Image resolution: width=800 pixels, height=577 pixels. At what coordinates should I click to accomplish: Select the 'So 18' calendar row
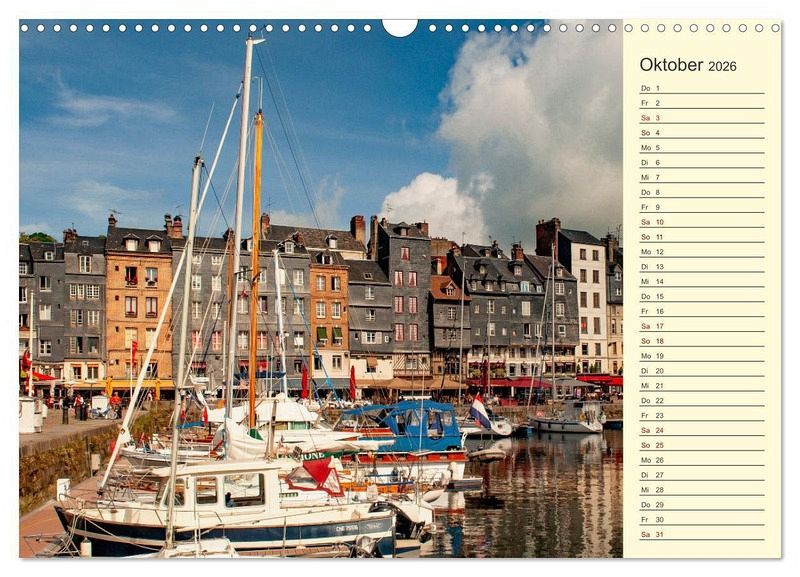click(x=702, y=341)
